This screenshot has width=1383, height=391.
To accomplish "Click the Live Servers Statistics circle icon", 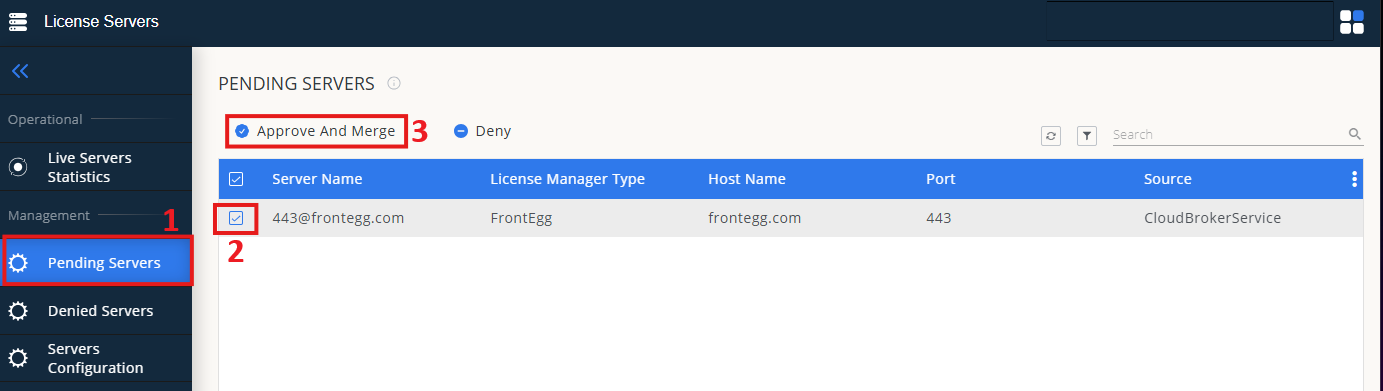I will pyautogui.click(x=18, y=167).
